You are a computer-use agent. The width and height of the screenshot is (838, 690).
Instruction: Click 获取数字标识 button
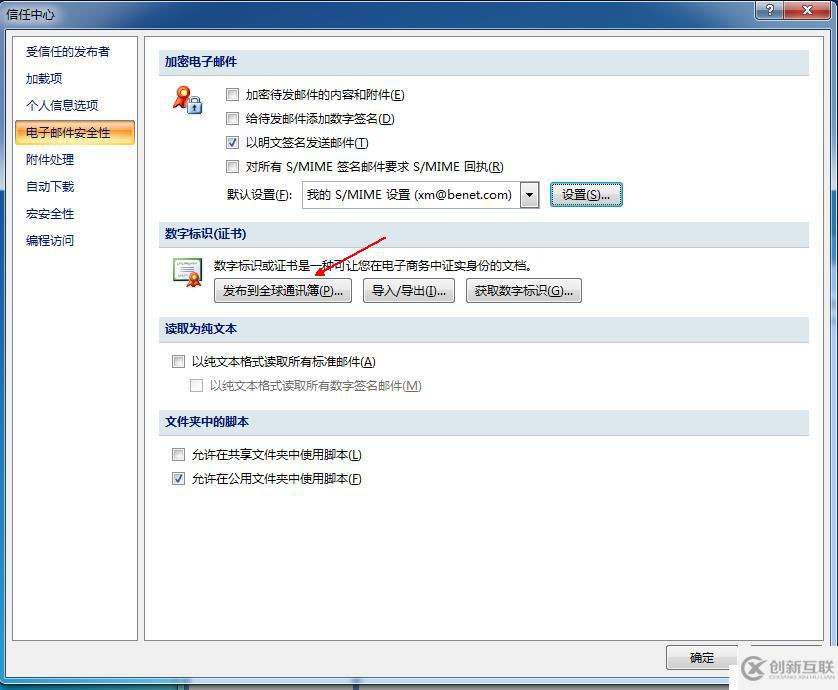click(523, 290)
